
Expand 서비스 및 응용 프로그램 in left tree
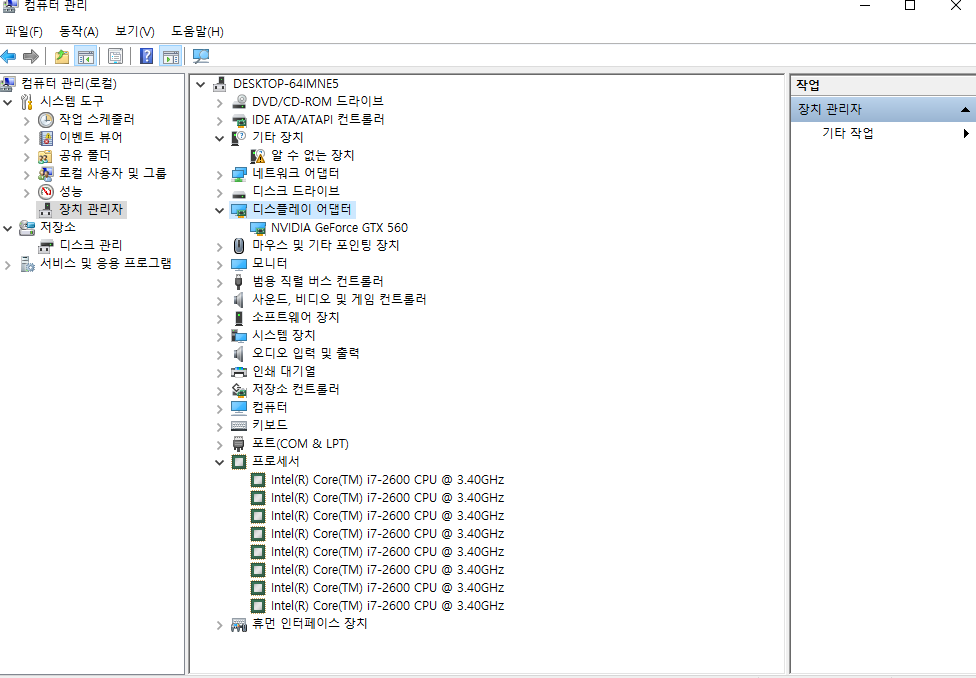[9, 264]
